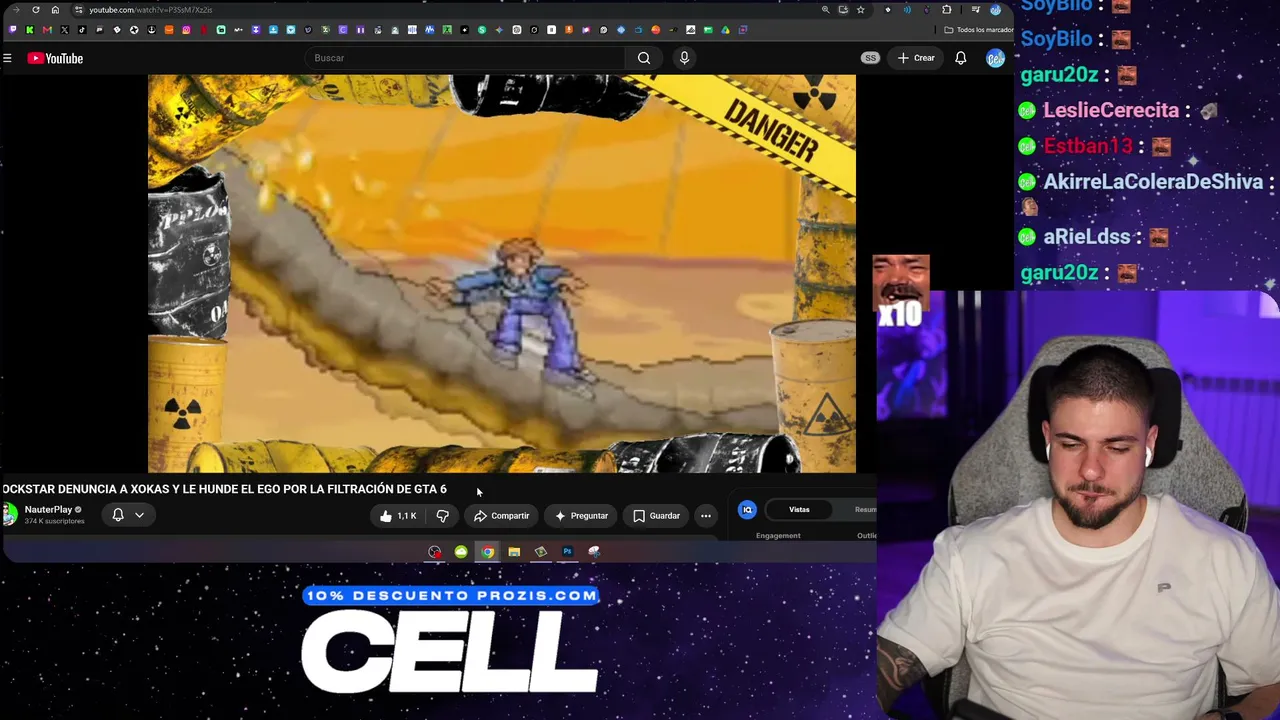Screen dimensions: 1280x720
Task: Click the browser forward arrow
Action: click(x=17, y=10)
